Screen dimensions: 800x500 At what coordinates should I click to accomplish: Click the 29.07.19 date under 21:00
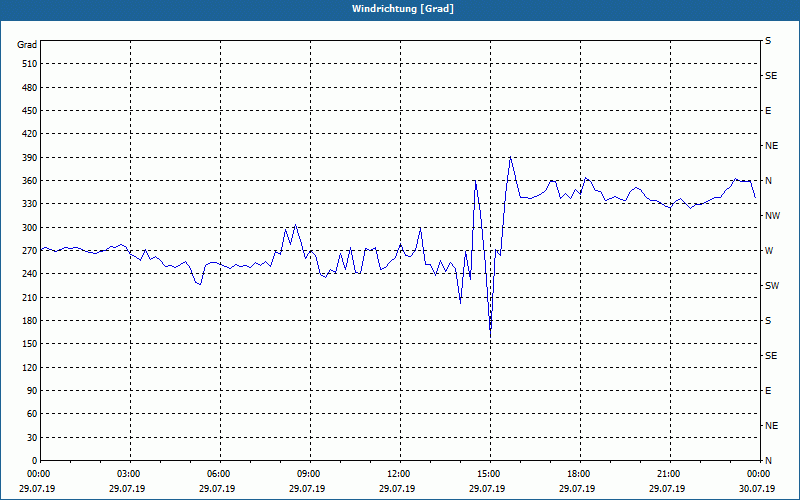tap(667, 489)
